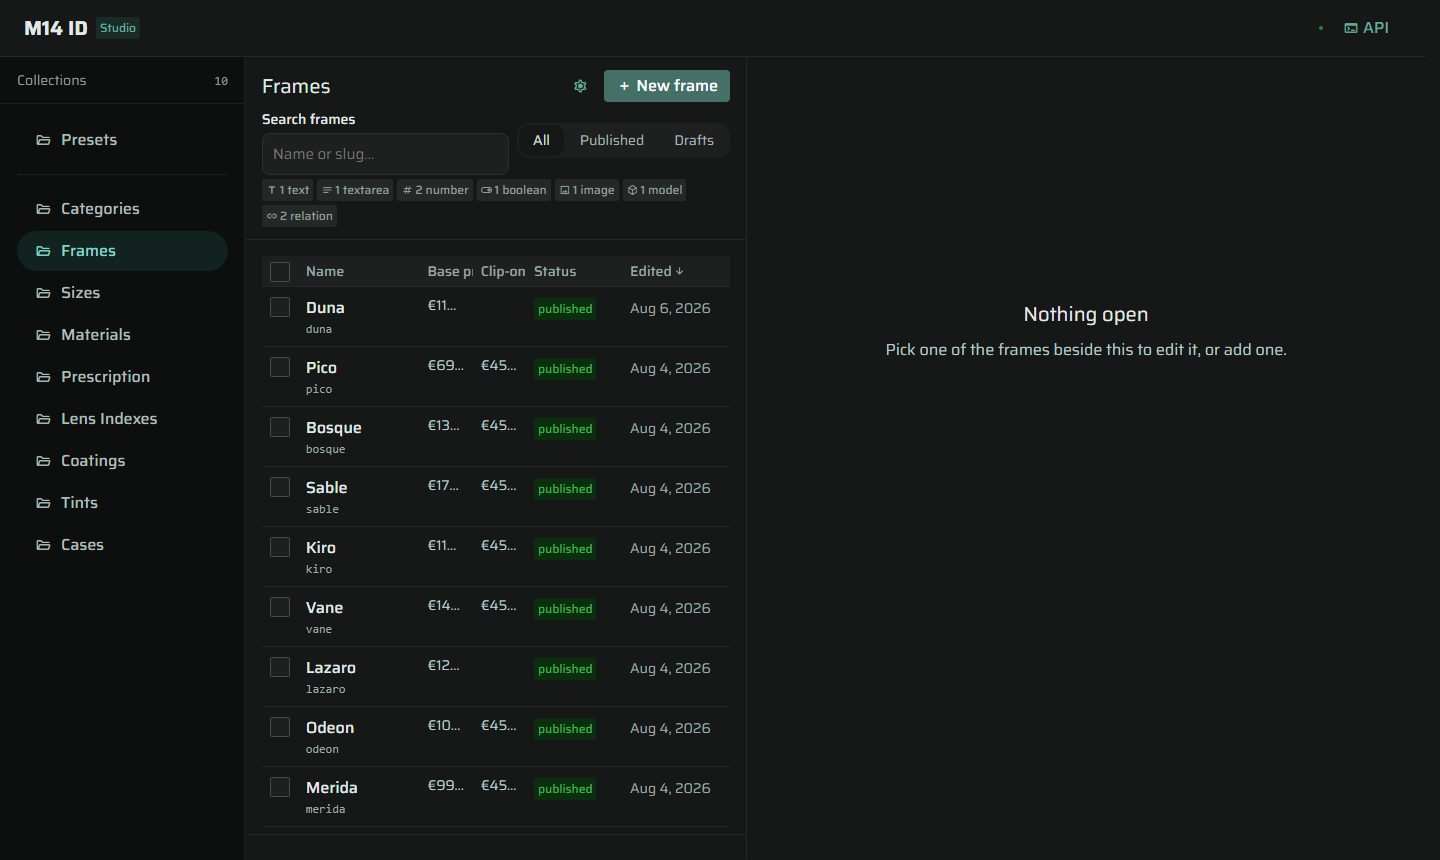
Task: Enable the checkbox next to Kiro
Action: coord(280,547)
